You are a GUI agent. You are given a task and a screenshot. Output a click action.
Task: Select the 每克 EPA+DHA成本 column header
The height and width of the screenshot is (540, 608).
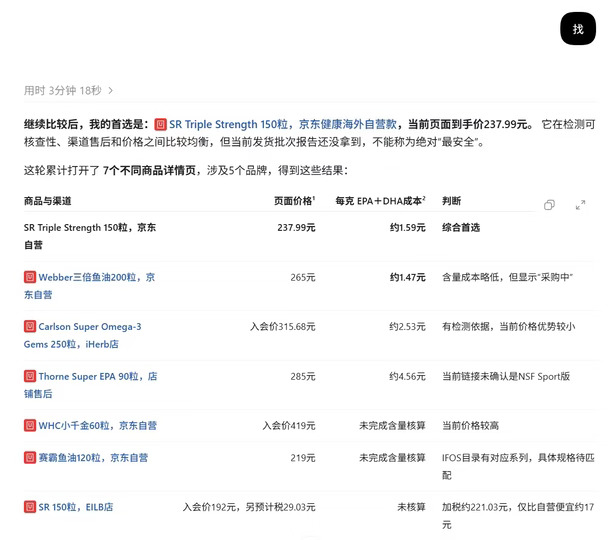pyautogui.click(x=380, y=201)
